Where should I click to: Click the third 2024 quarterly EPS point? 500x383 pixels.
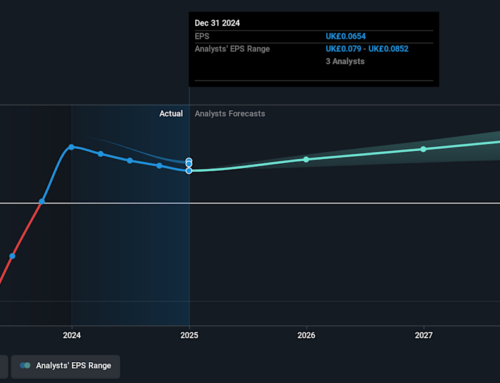click(x=130, y=161)
